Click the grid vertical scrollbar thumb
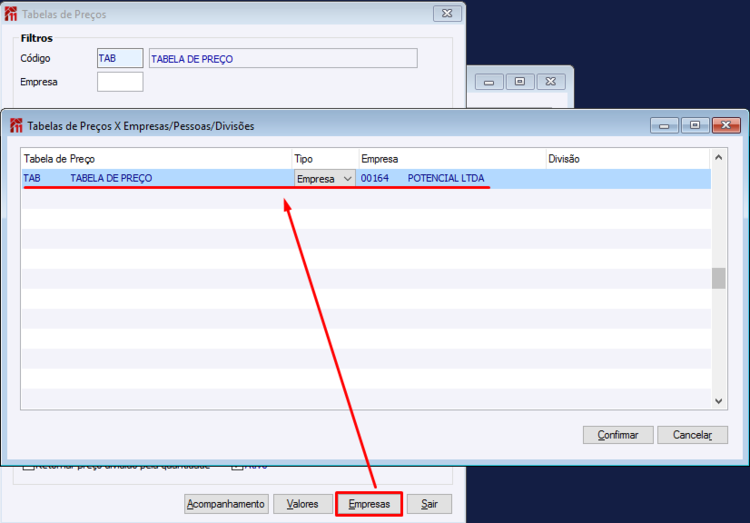Screen dimensions: 750x523 pos(718,278)
